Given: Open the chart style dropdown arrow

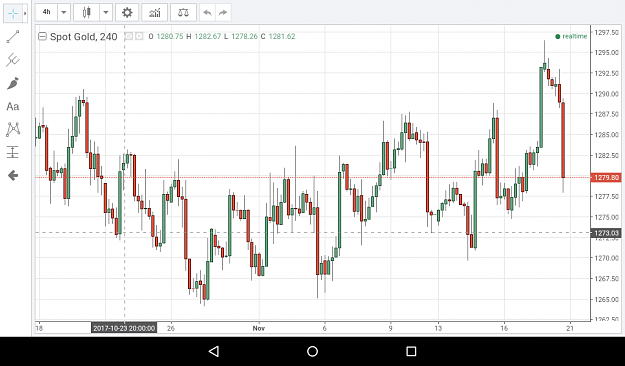Looking at the screenshot, I should pos(106,12).
